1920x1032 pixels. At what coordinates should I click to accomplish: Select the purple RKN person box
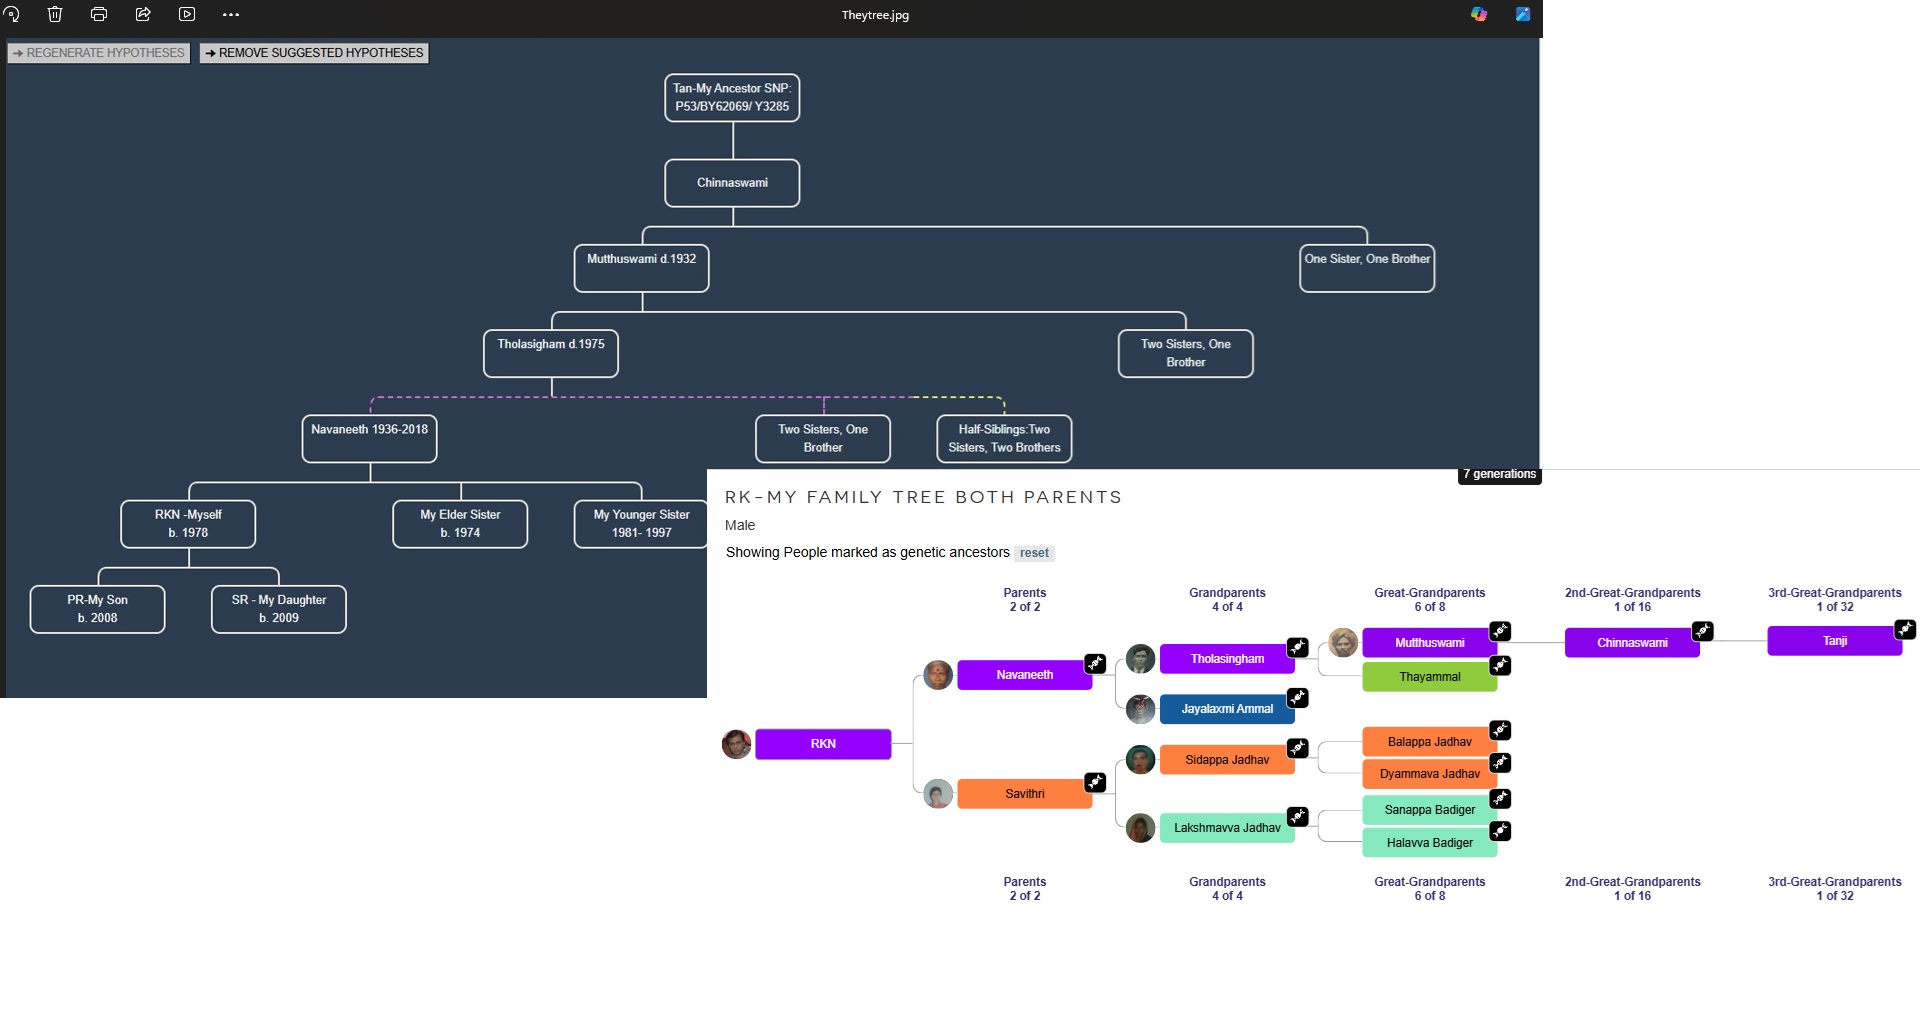tap(822, 744)
